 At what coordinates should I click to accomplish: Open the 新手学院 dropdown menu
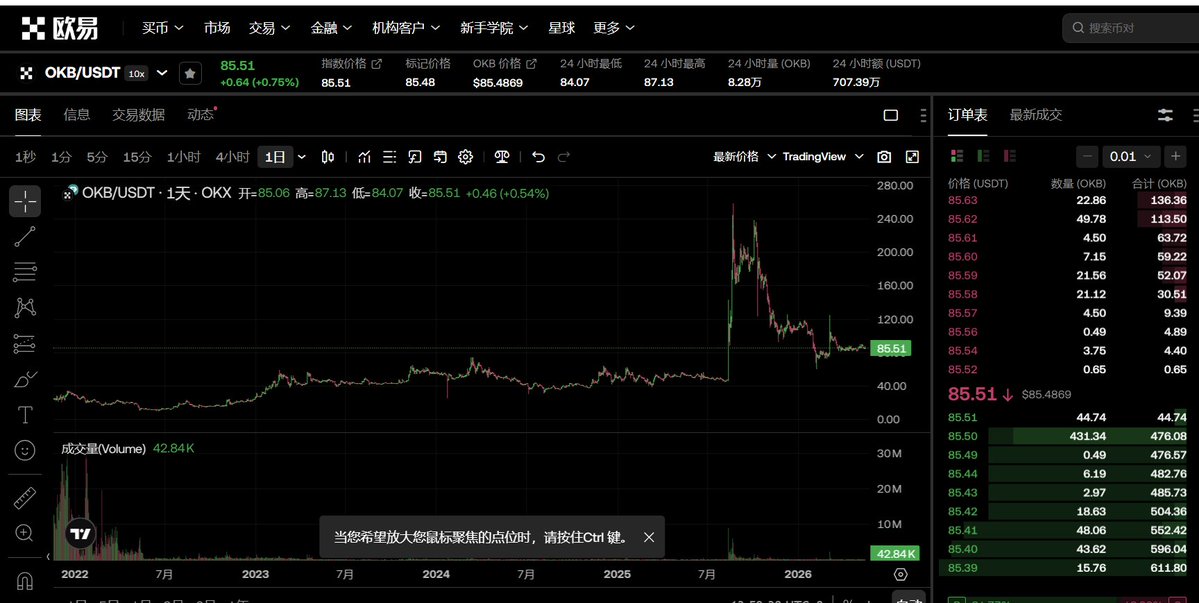click(494, 28)
